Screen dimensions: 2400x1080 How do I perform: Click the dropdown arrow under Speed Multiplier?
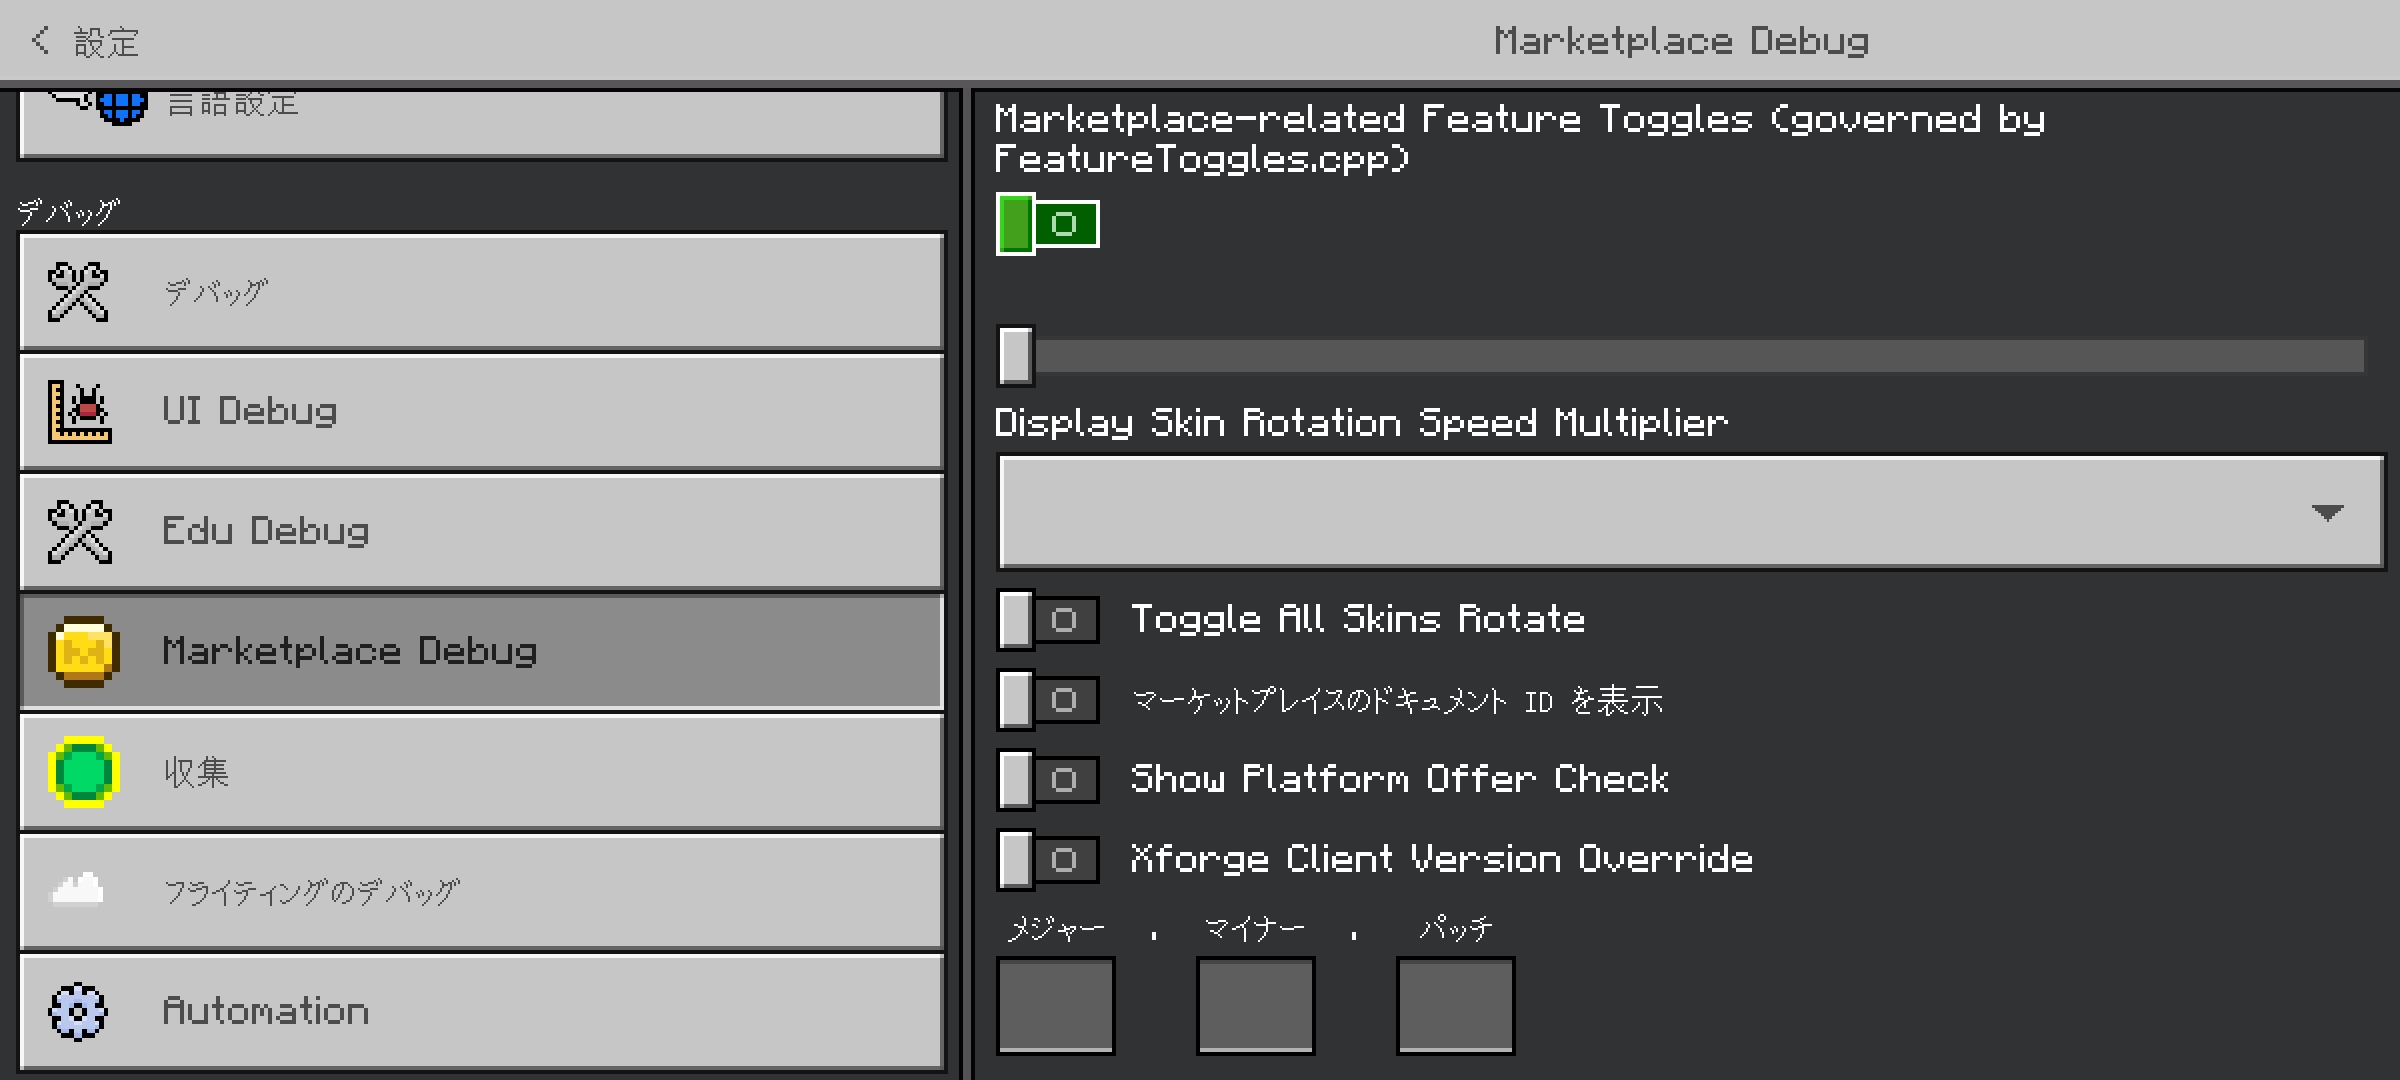pos(2327,513)
